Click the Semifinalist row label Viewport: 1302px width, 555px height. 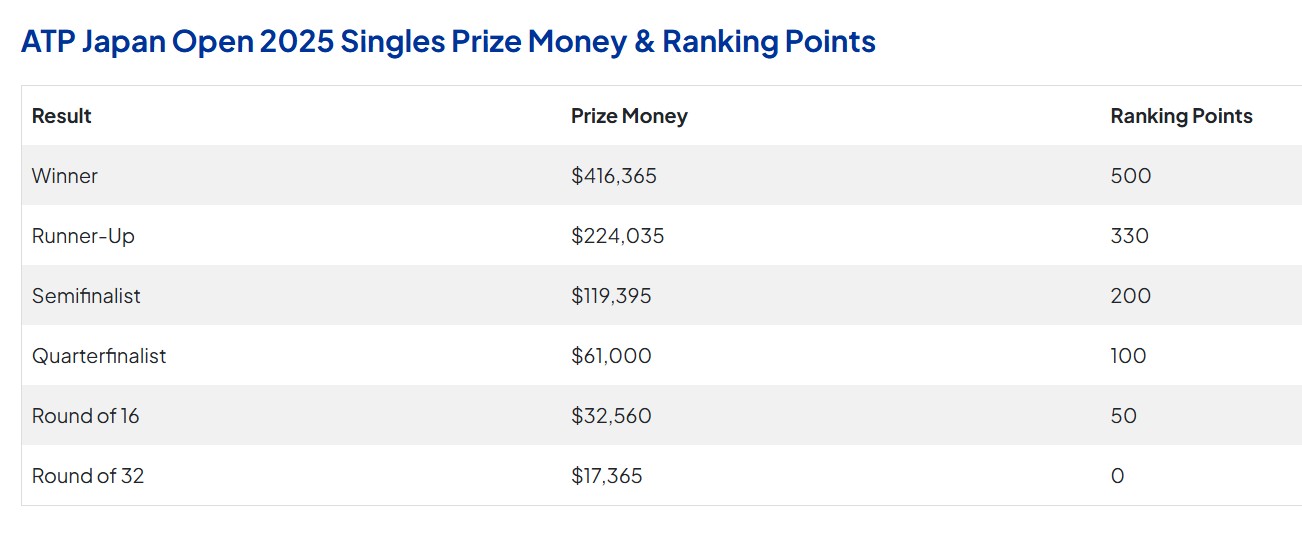point(86,296)
